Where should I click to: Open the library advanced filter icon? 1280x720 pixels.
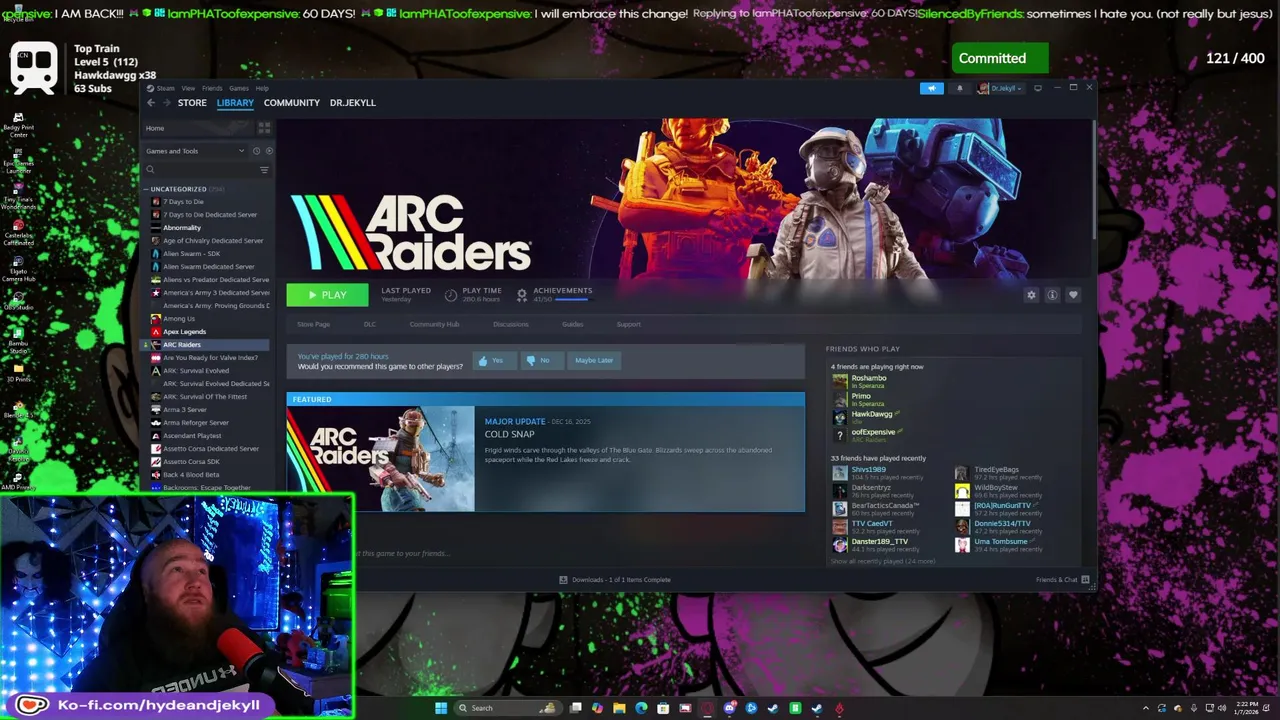point(264,170)
